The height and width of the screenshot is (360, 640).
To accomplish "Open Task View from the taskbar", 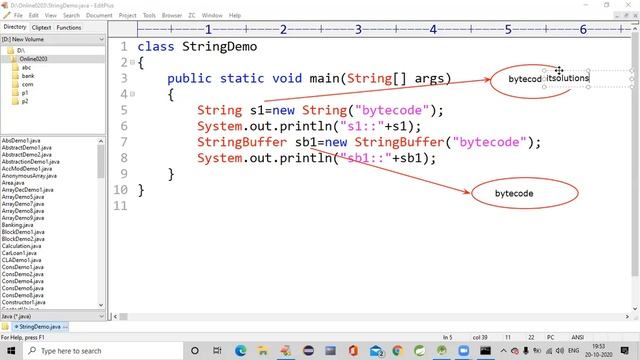I will (x=217, y=351).
